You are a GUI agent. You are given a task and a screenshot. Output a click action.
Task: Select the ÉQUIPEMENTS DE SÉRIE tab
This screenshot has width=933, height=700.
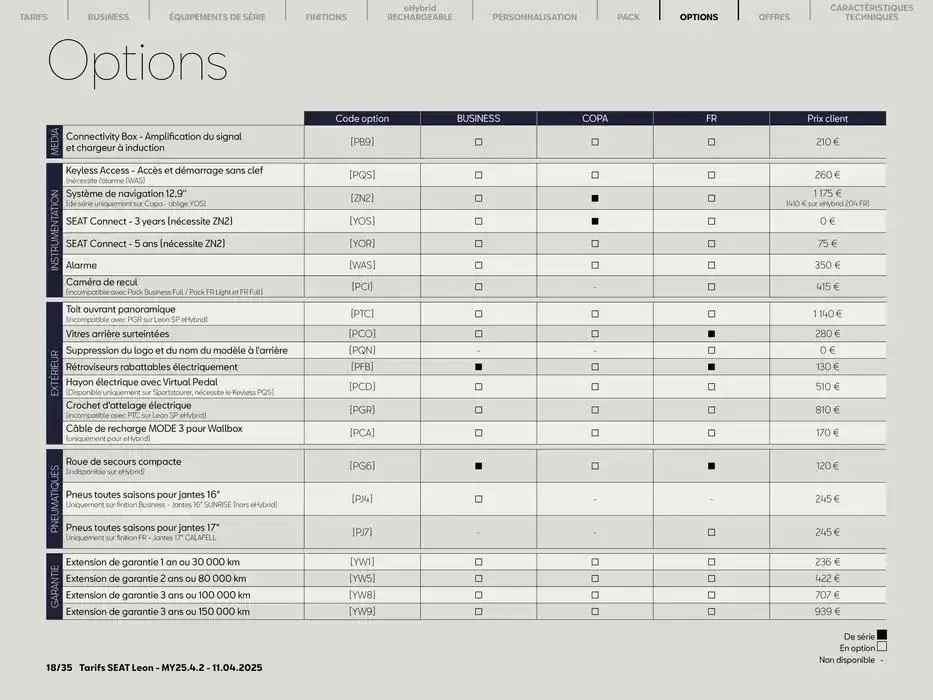click(x=216, y=16)
